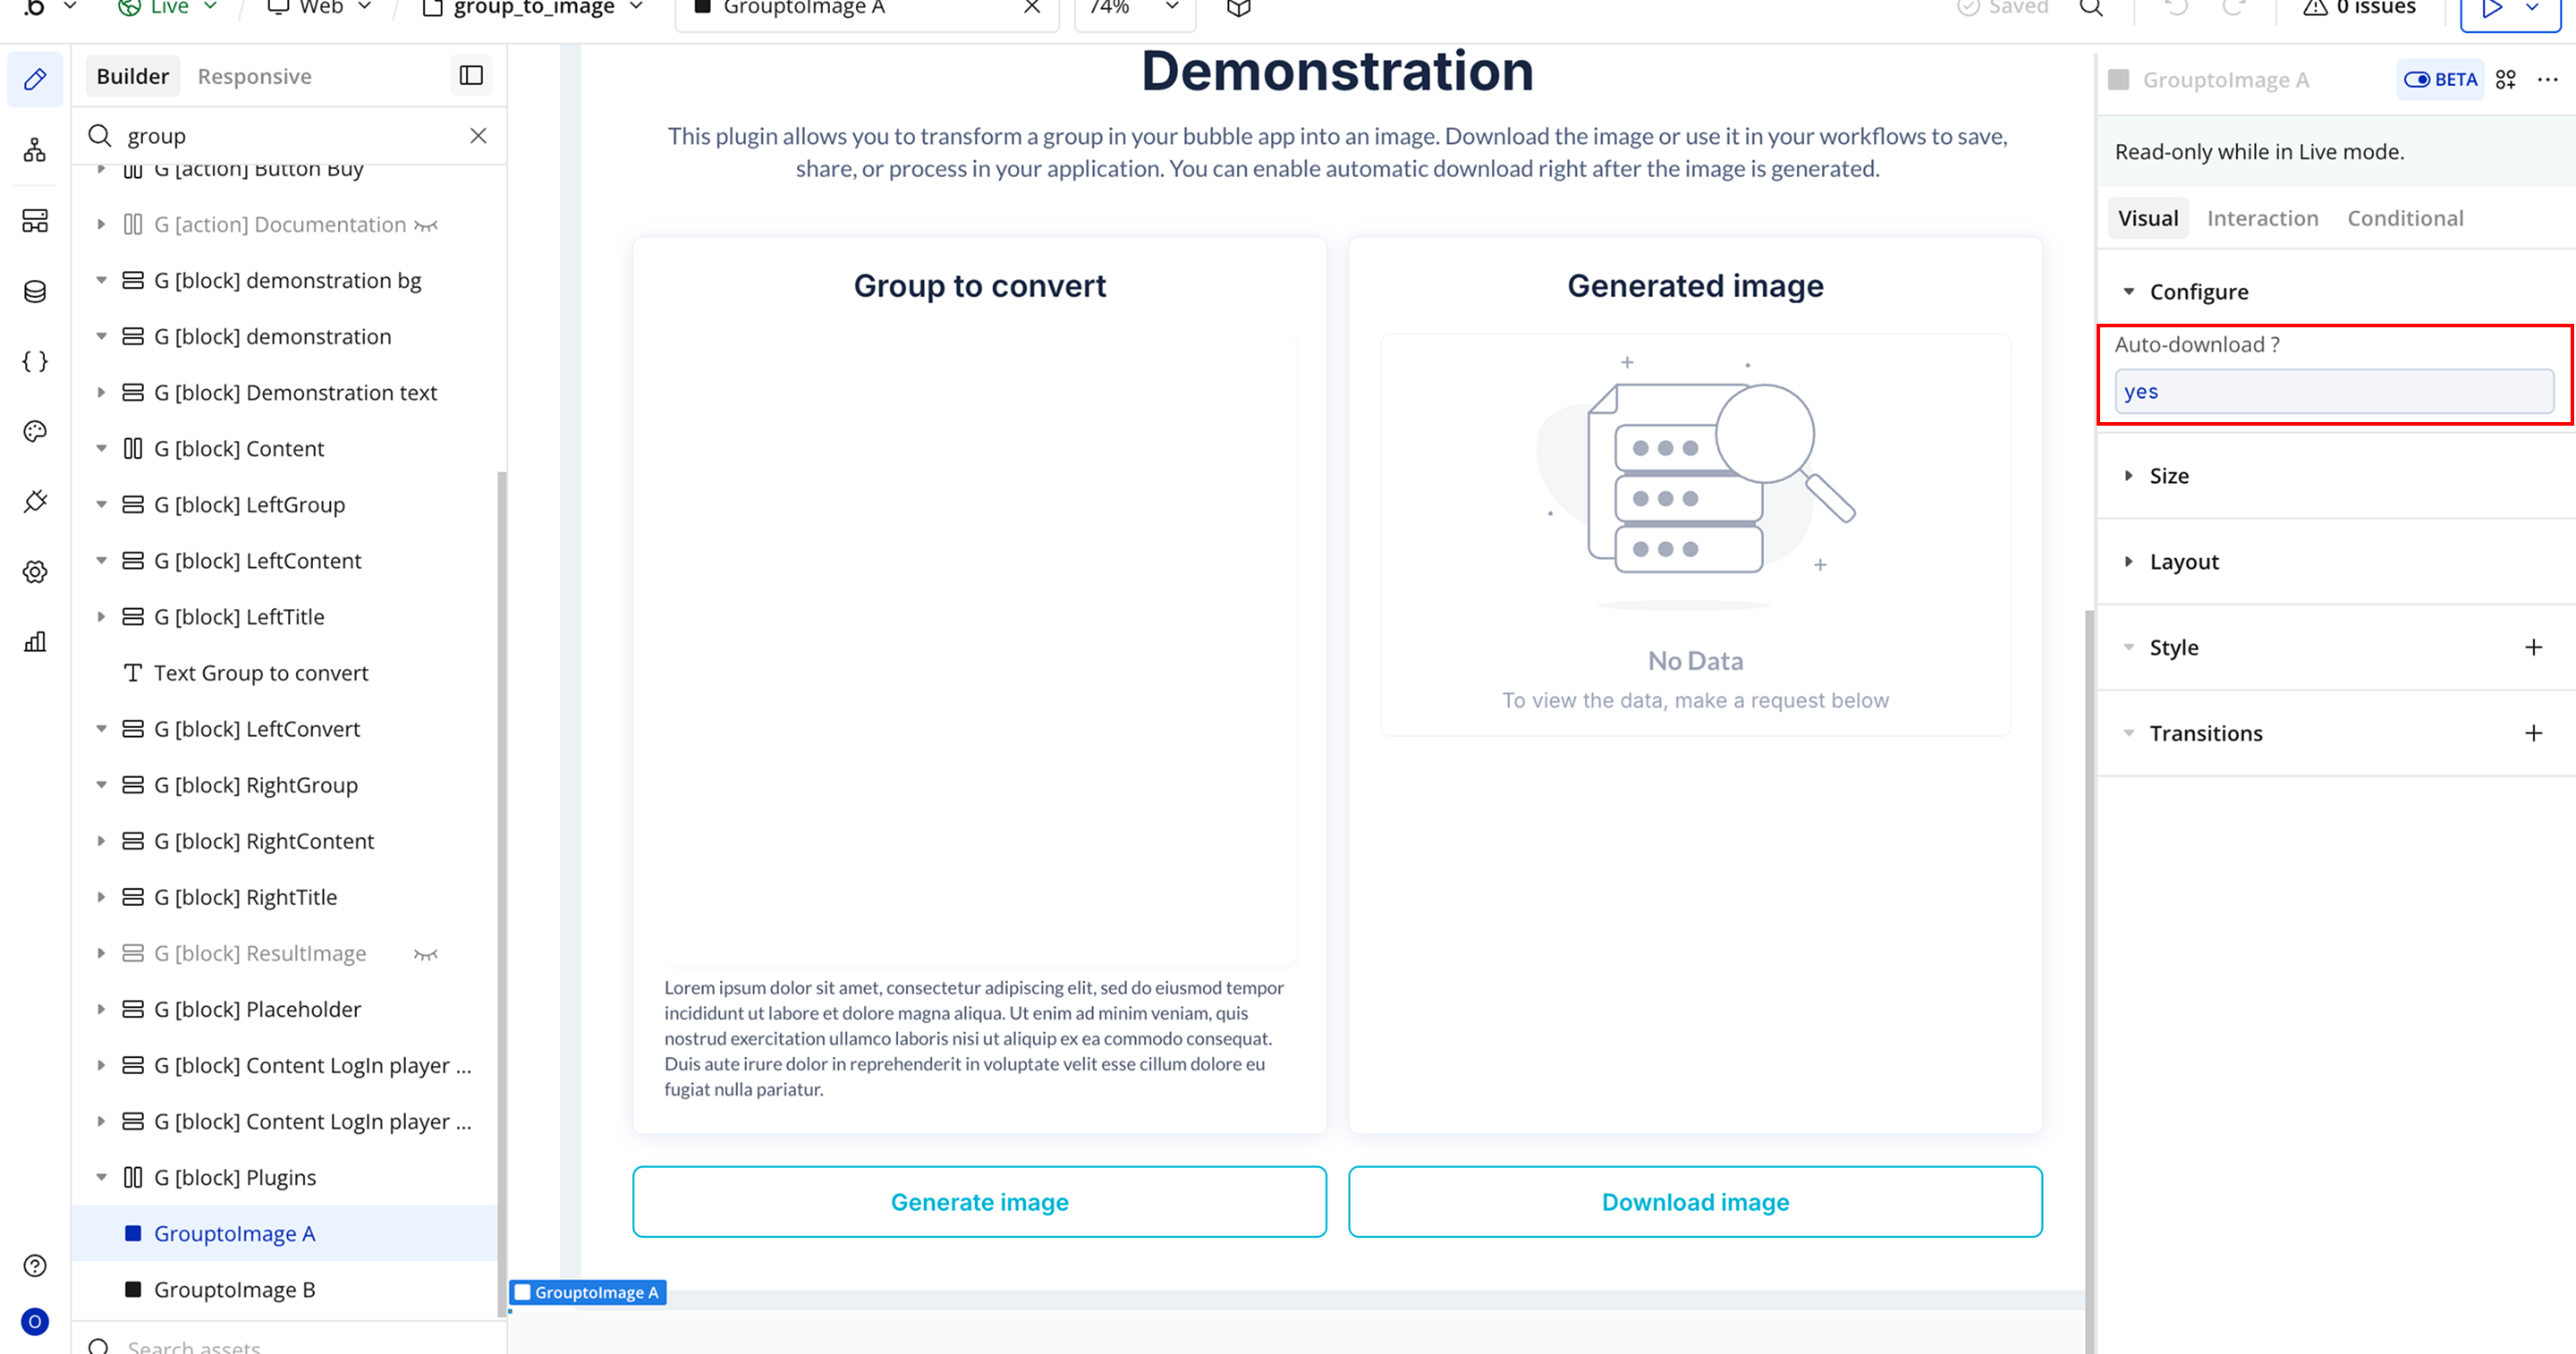
Task: Collapse the element tree panel icon
Action: point(471,76)
